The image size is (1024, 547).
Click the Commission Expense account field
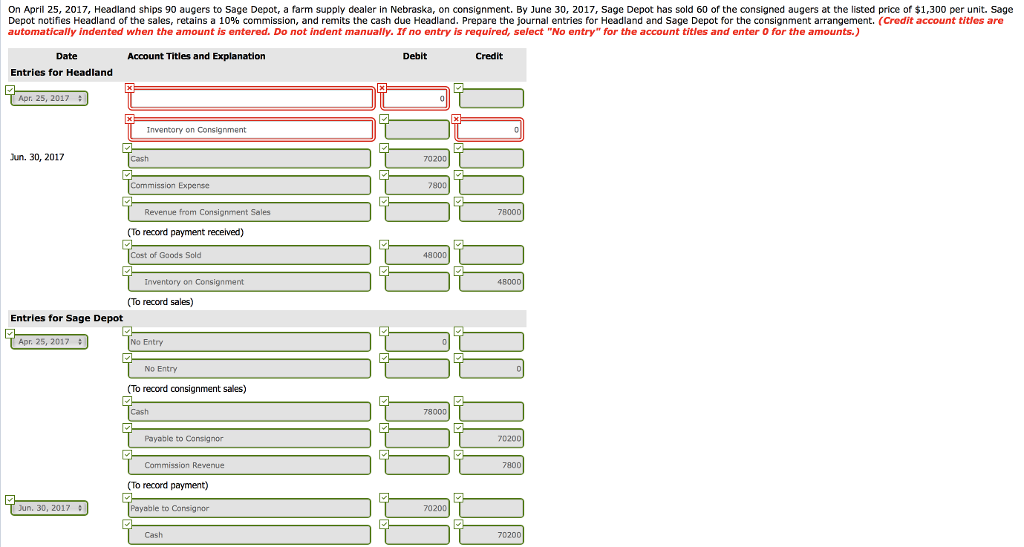(249, 185)
